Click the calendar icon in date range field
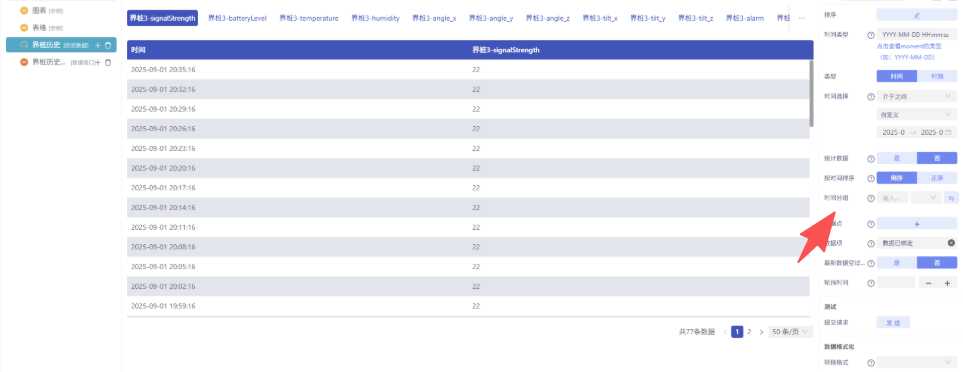Screen dimensions: 963x372 (x=948, y=132)
